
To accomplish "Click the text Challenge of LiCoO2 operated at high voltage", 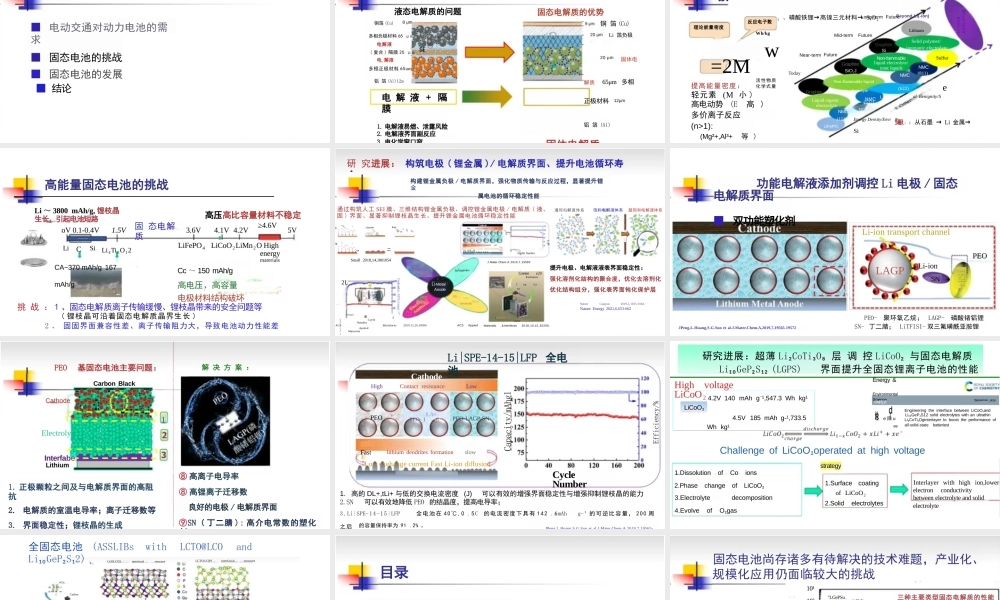I will coord(822,450).
